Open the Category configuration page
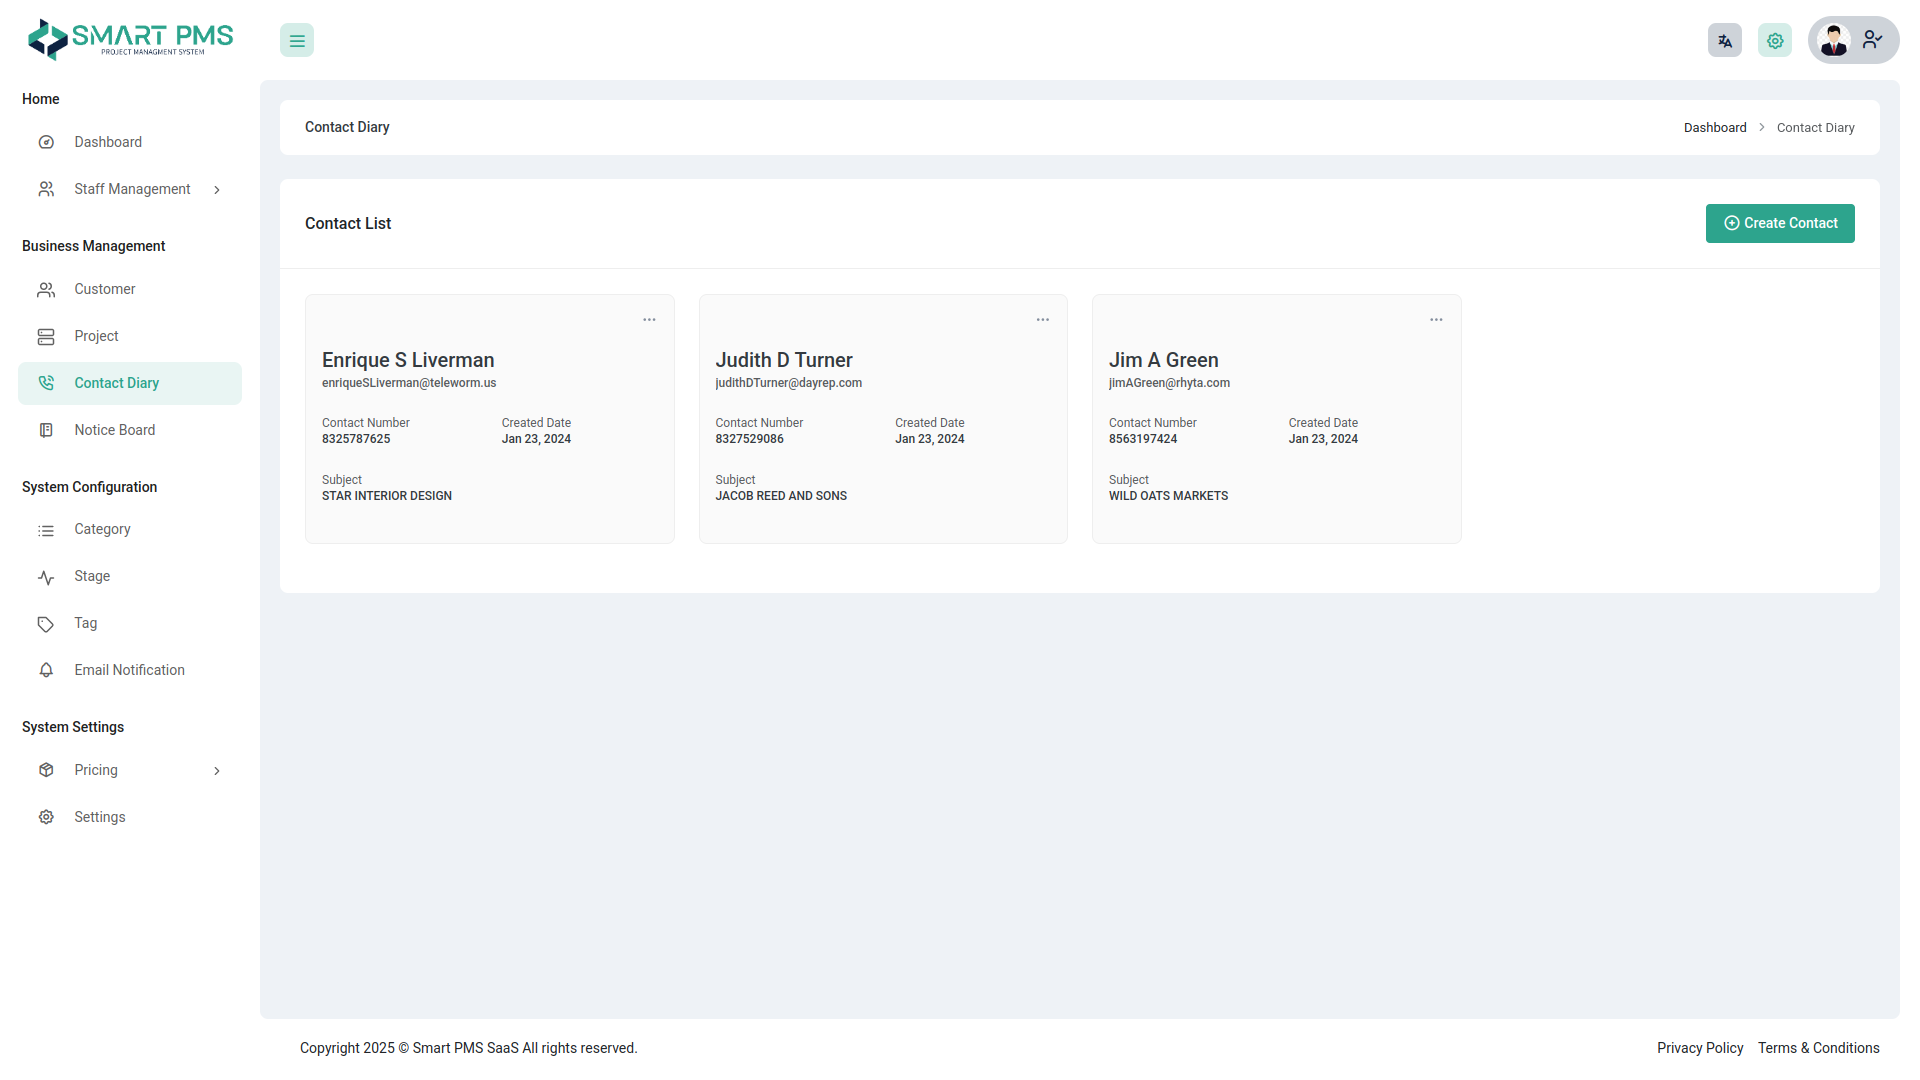The height and width of the screenshot is (1080, 1920). tap(102, 529)
